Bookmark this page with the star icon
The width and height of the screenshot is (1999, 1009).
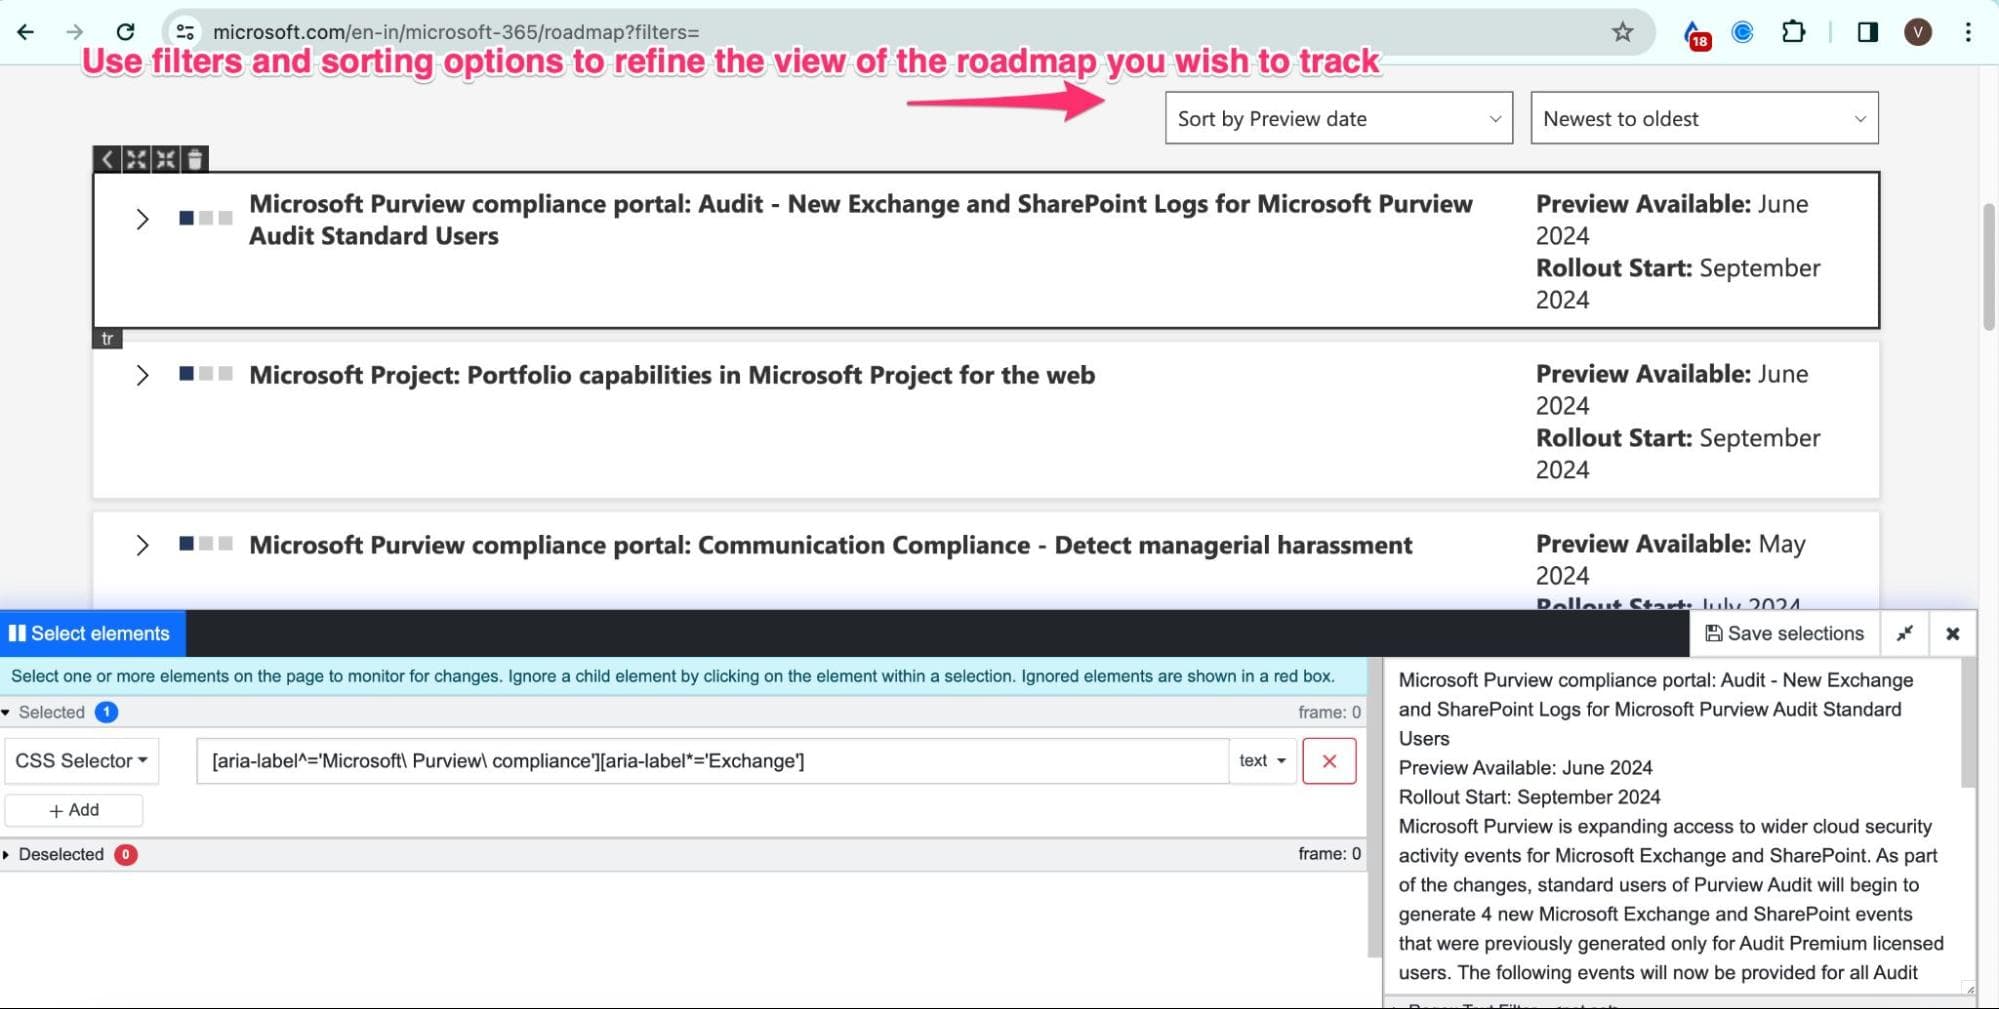pyautogui.click(x=1622, y=32)
